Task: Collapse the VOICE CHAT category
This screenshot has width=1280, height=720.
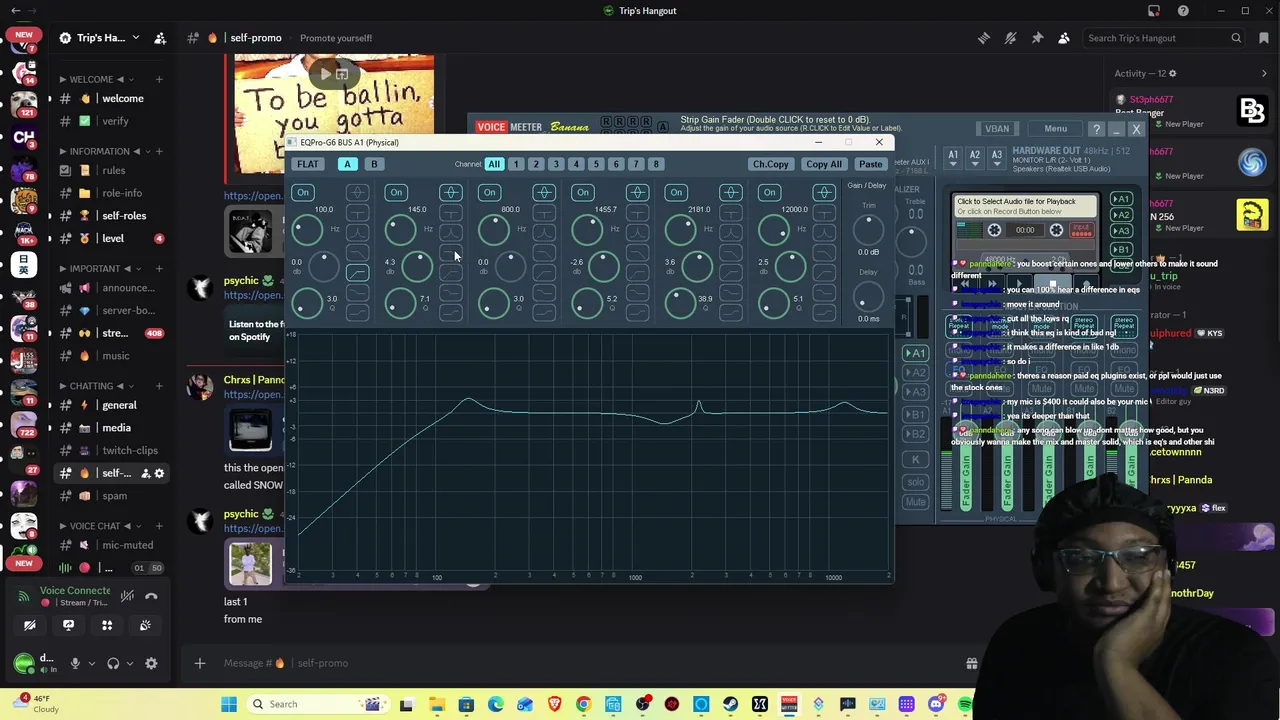Action: (102, 525)
